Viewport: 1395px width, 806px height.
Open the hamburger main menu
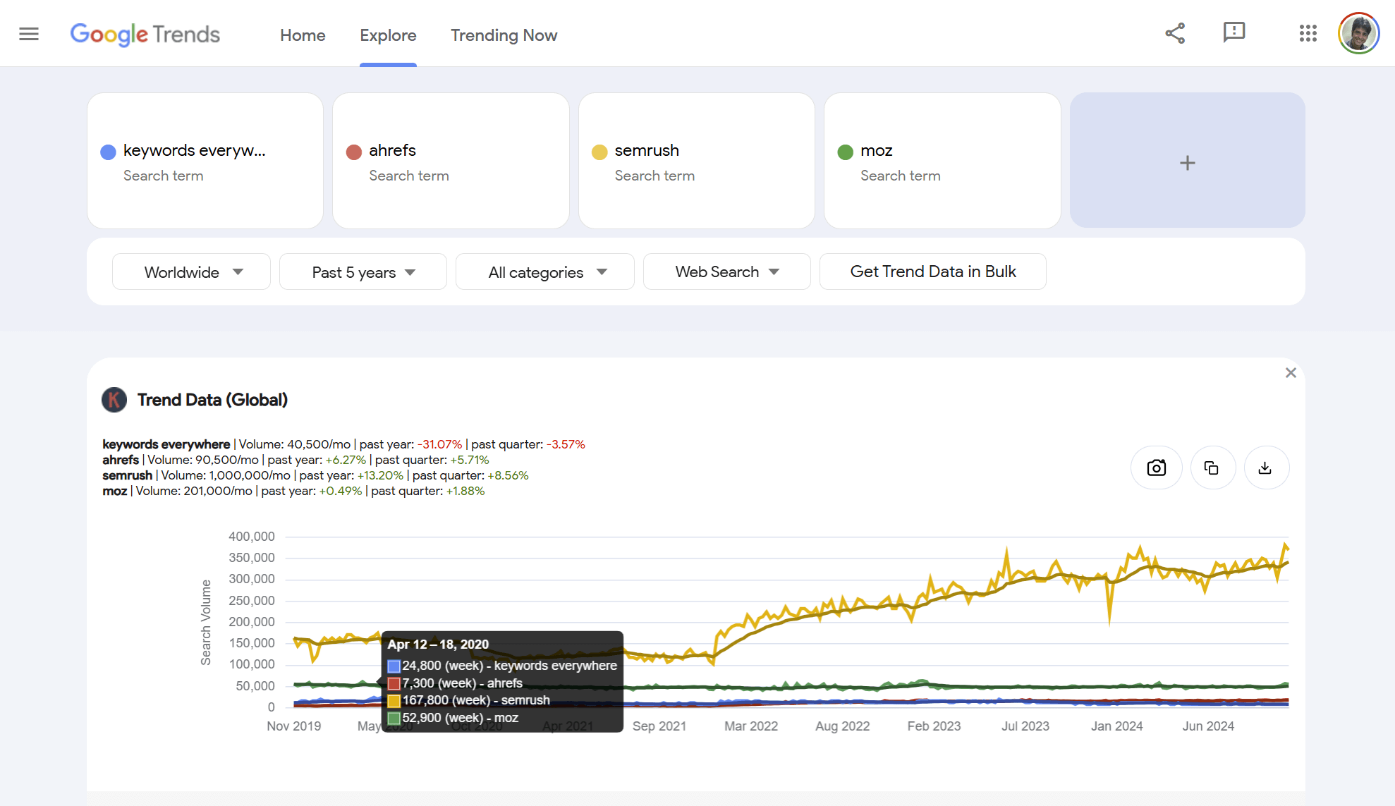coord(29,34)
